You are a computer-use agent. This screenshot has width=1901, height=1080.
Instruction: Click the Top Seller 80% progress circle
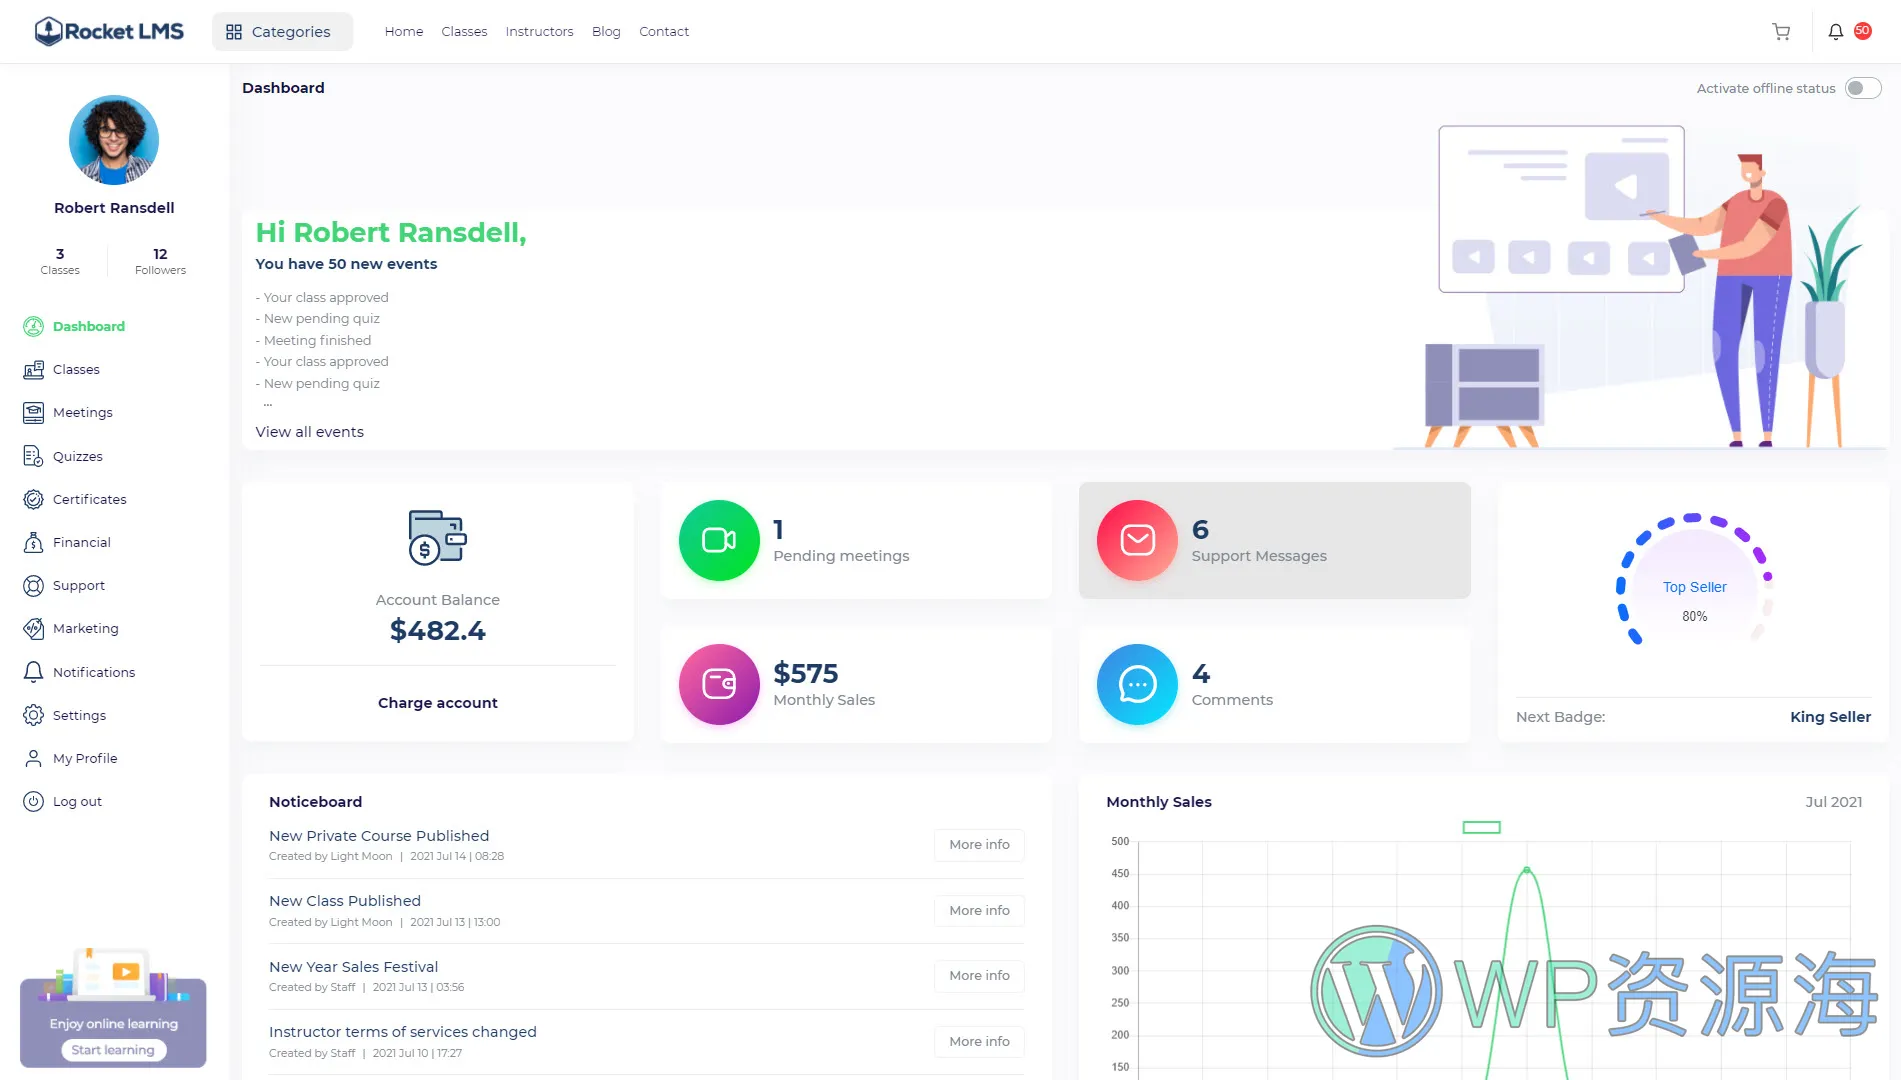1694,580
